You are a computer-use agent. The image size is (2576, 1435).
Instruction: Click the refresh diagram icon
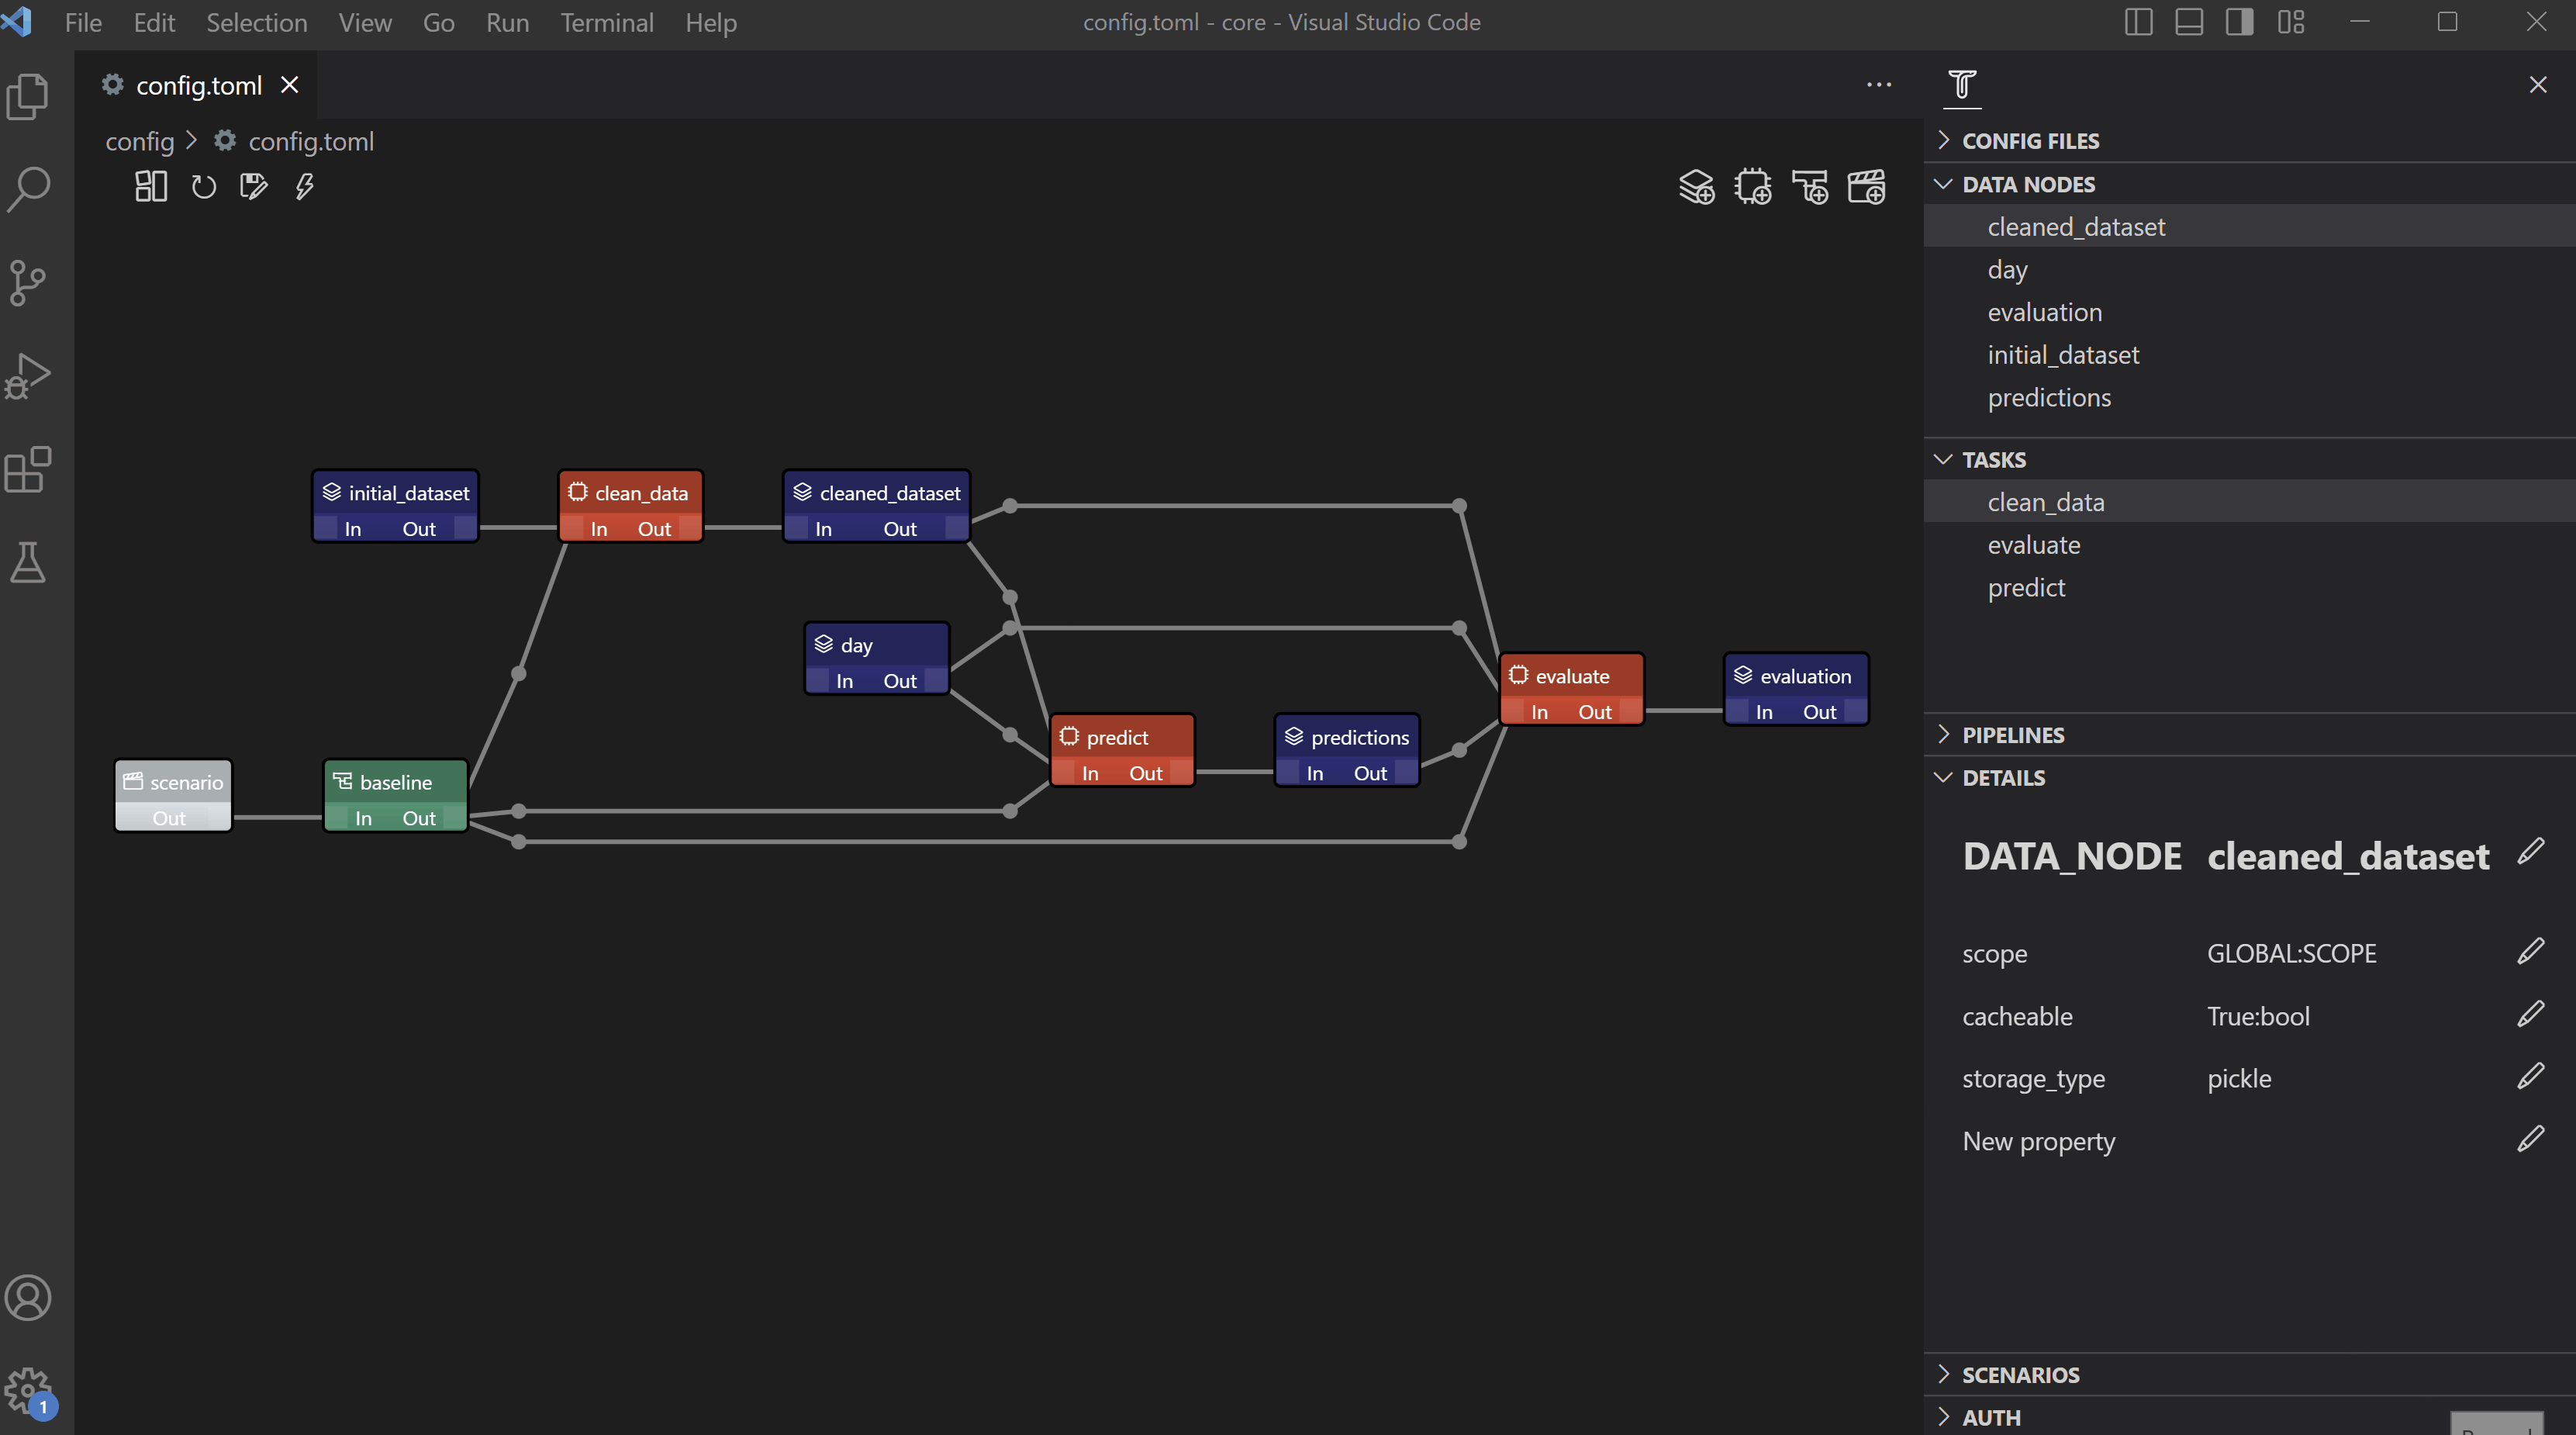pos(203,187)
